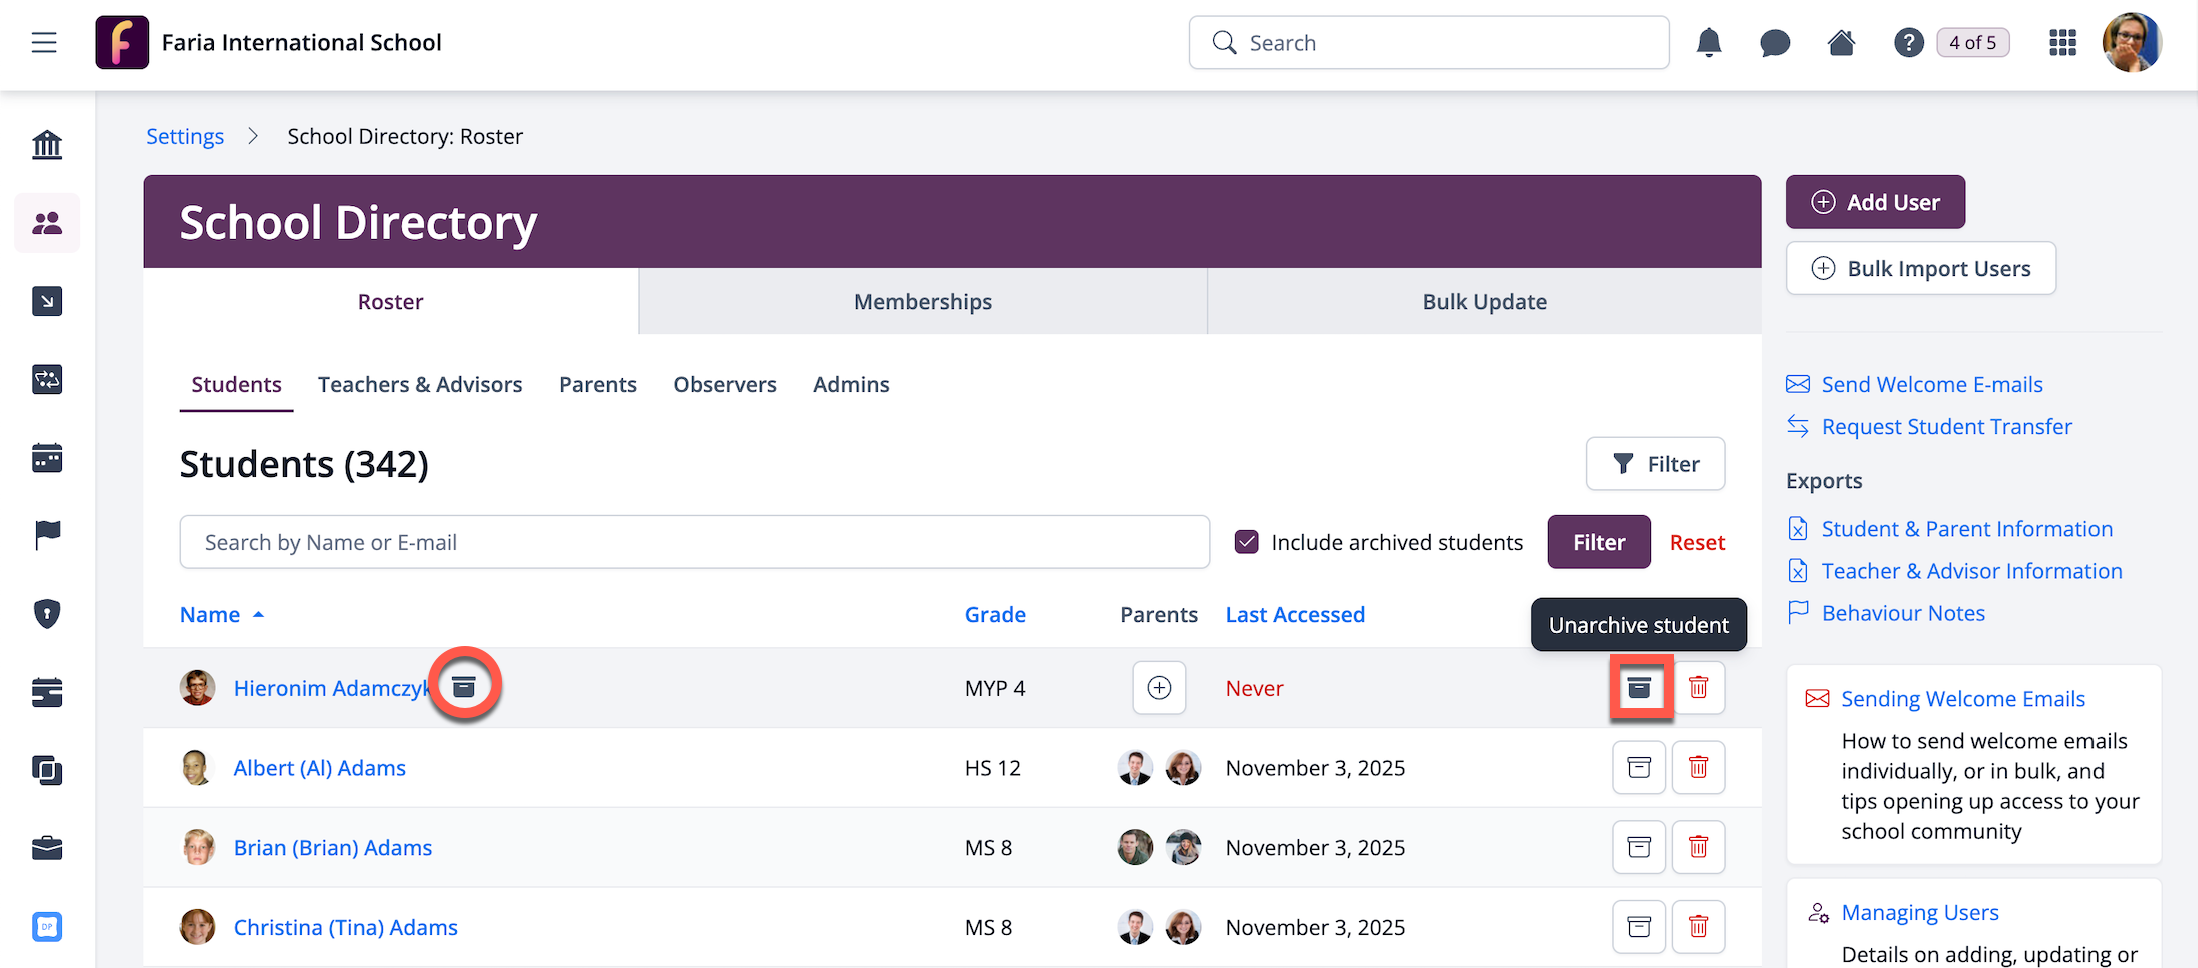2198x968 pixels.
Task: Click the Add User button
Action: (x=1875, y=202)
